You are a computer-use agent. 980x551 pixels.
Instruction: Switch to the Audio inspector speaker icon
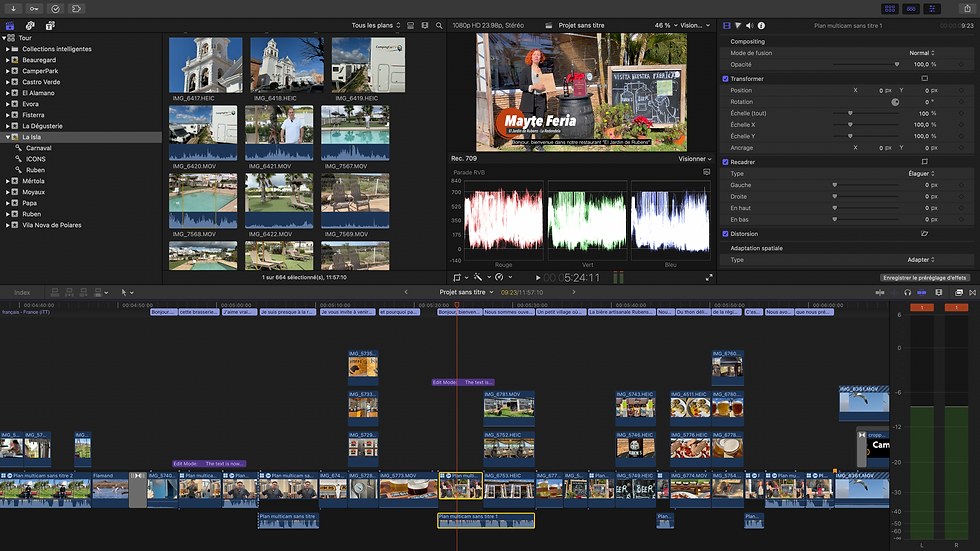pos(751,25)
